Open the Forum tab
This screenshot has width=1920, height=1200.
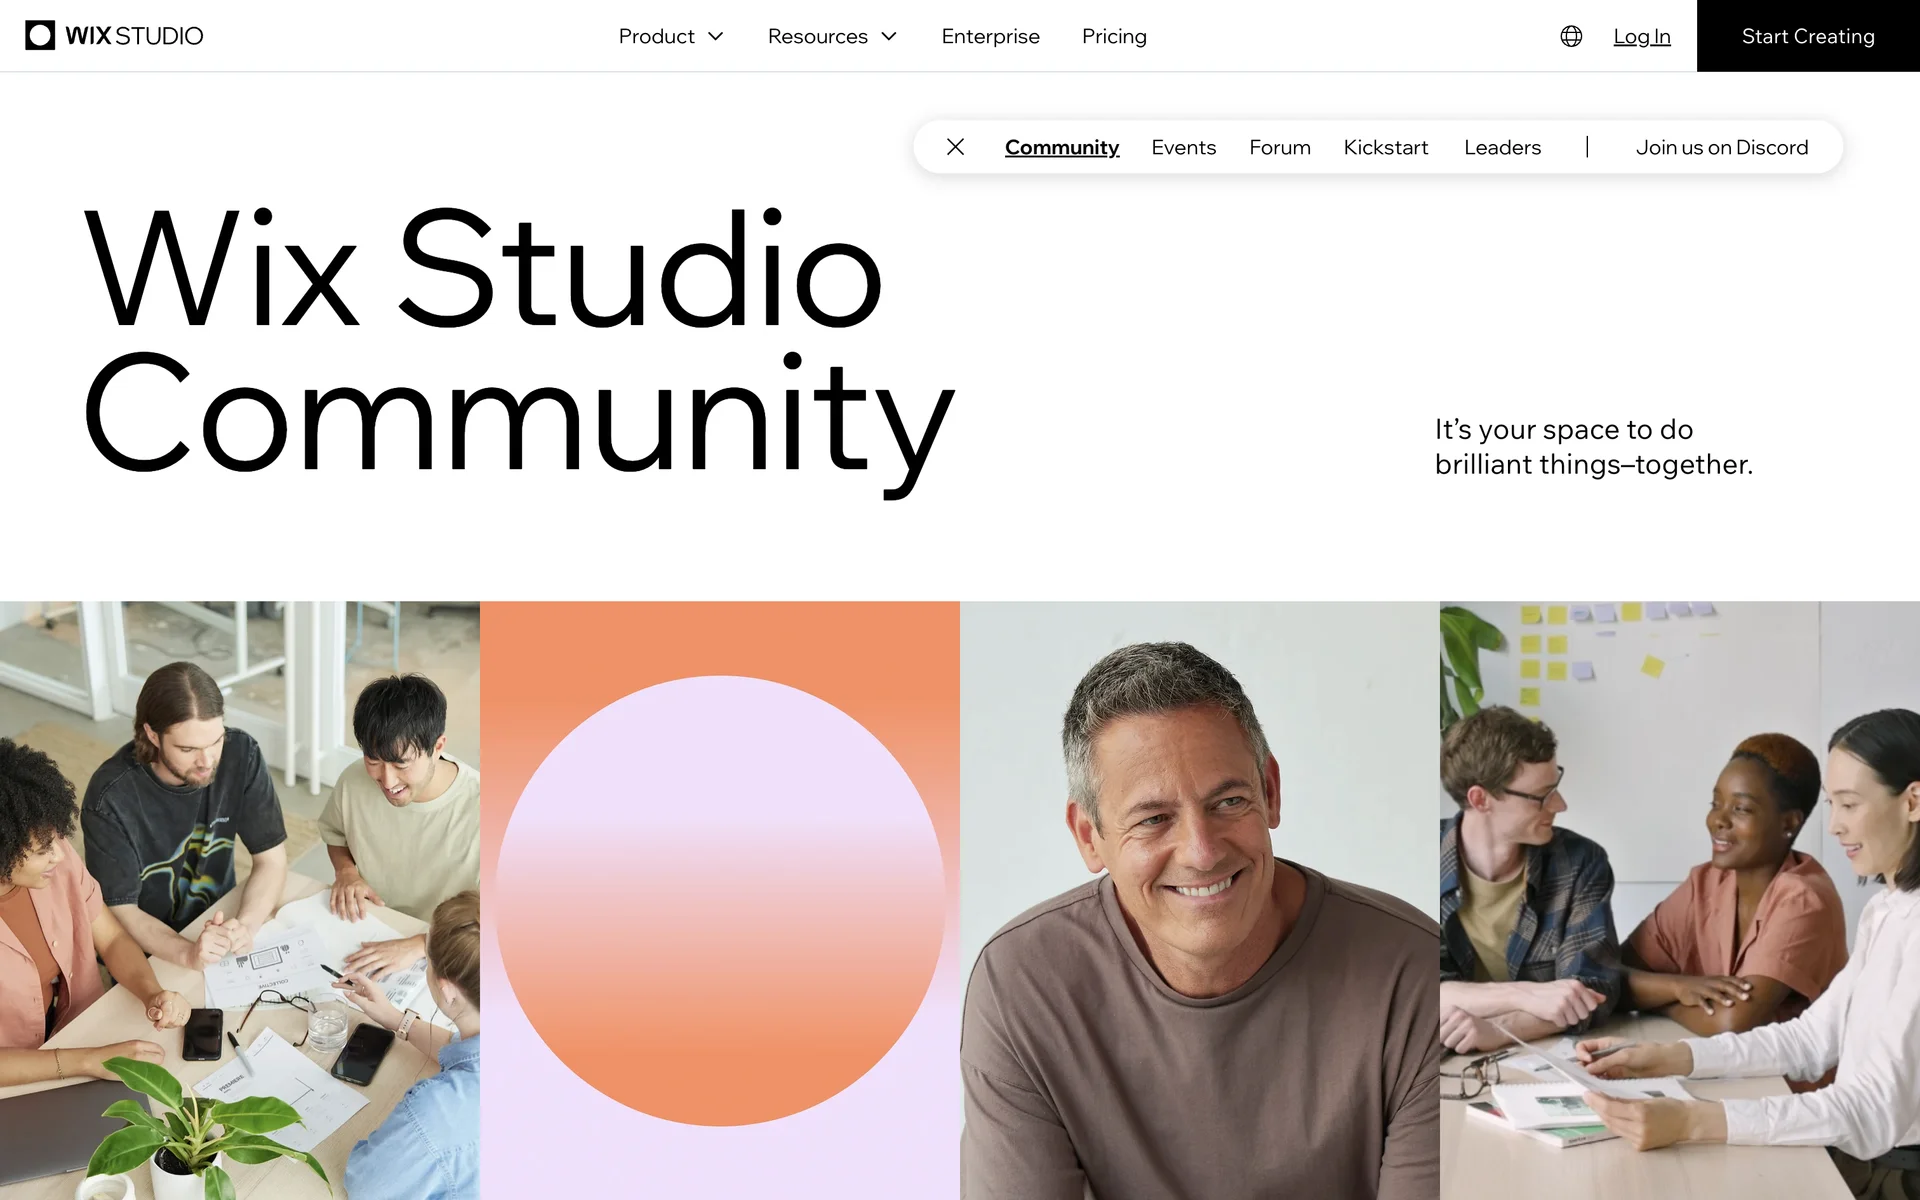tap(1279, 147)
